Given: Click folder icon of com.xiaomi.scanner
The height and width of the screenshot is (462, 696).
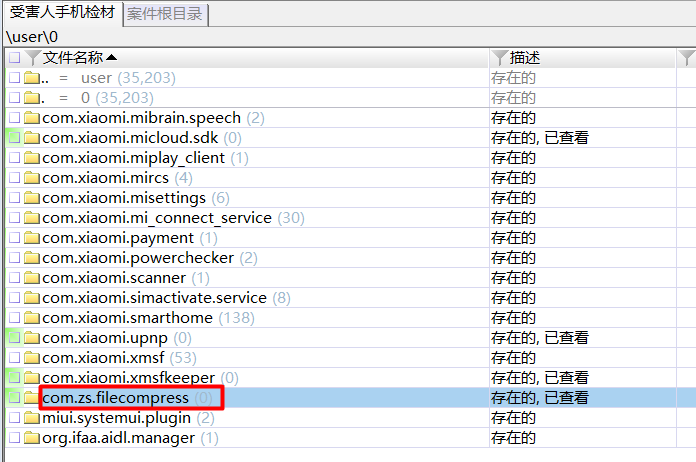Looking at the screenshot, I should tap(32, 278).
